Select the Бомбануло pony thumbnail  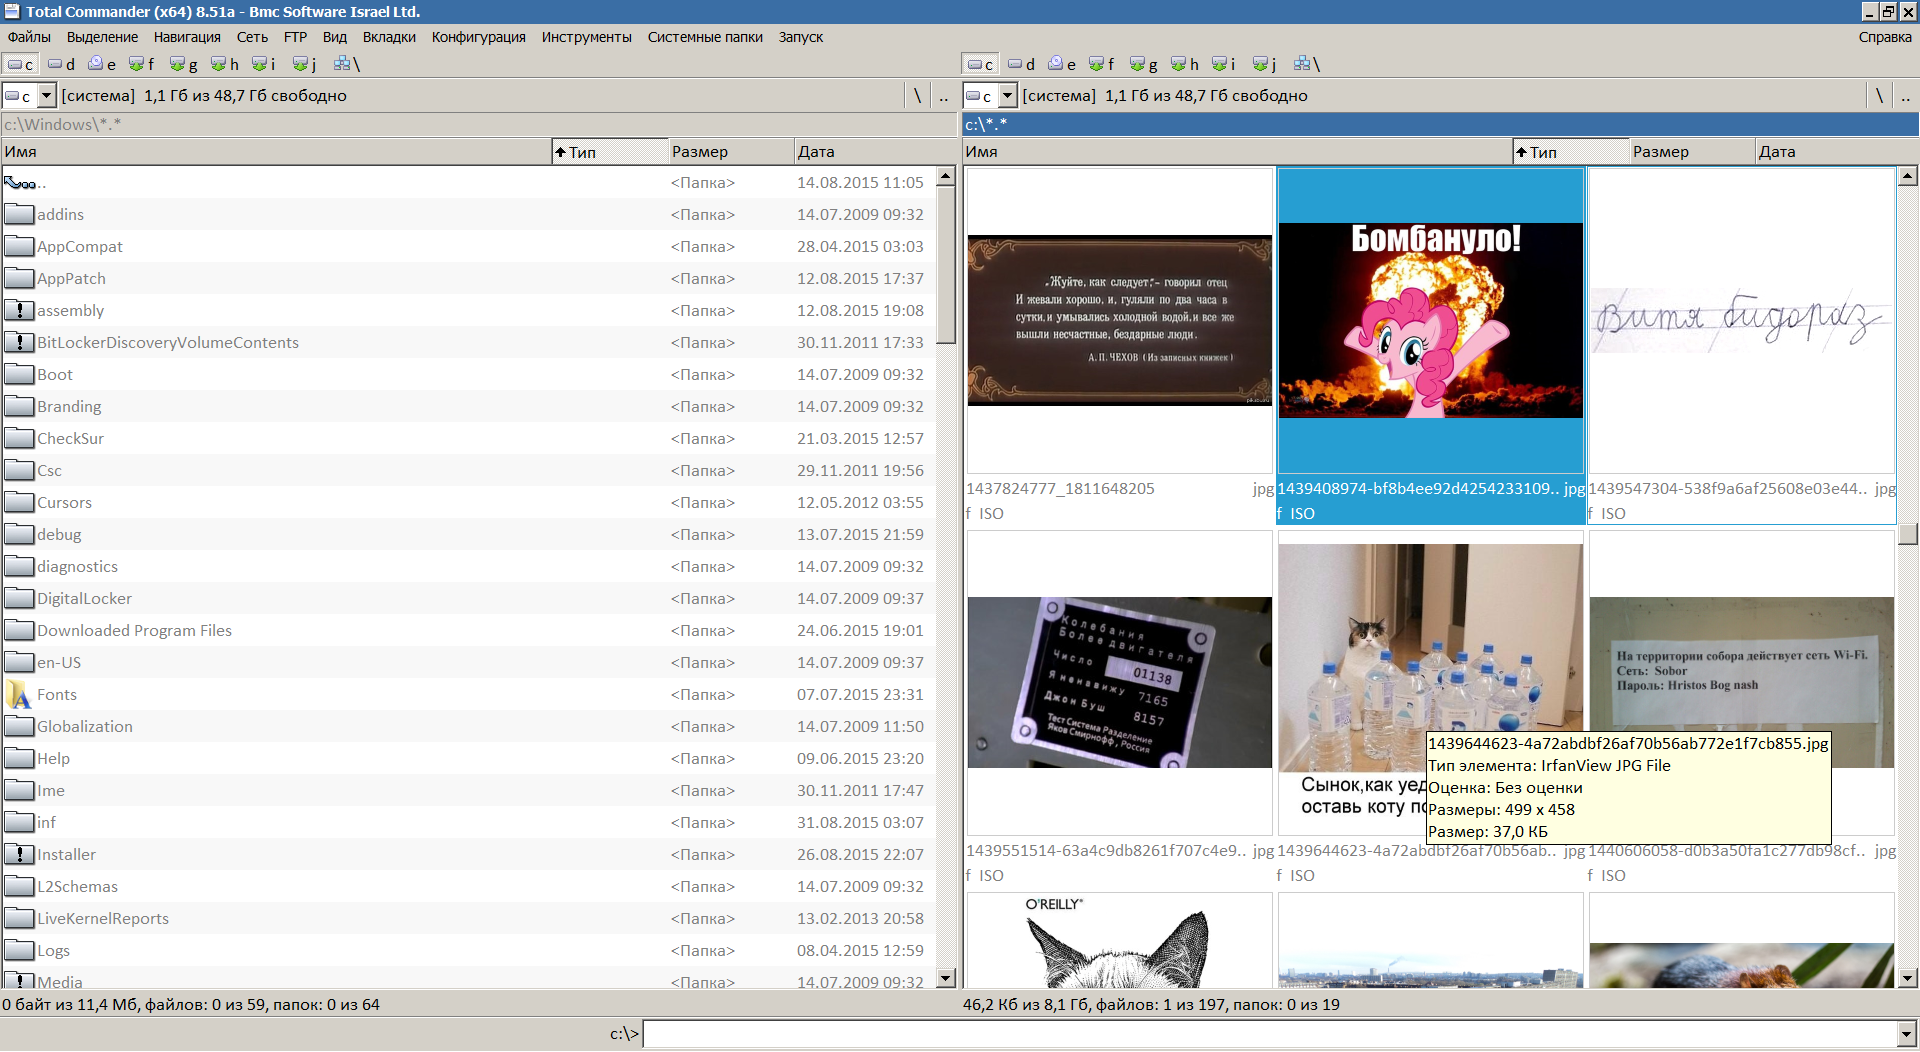(x=1430, y=320)
